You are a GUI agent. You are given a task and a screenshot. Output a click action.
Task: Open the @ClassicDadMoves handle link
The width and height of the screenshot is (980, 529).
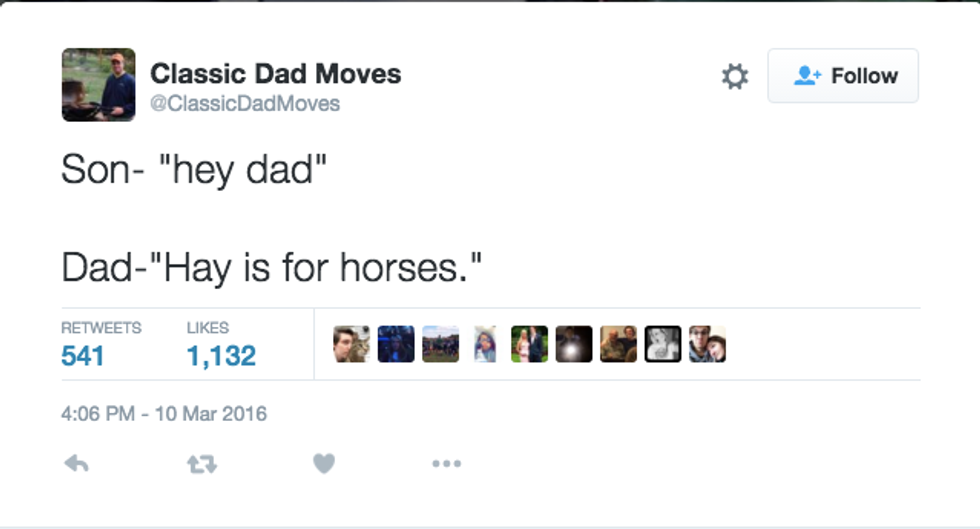click(x=245, y=104)
